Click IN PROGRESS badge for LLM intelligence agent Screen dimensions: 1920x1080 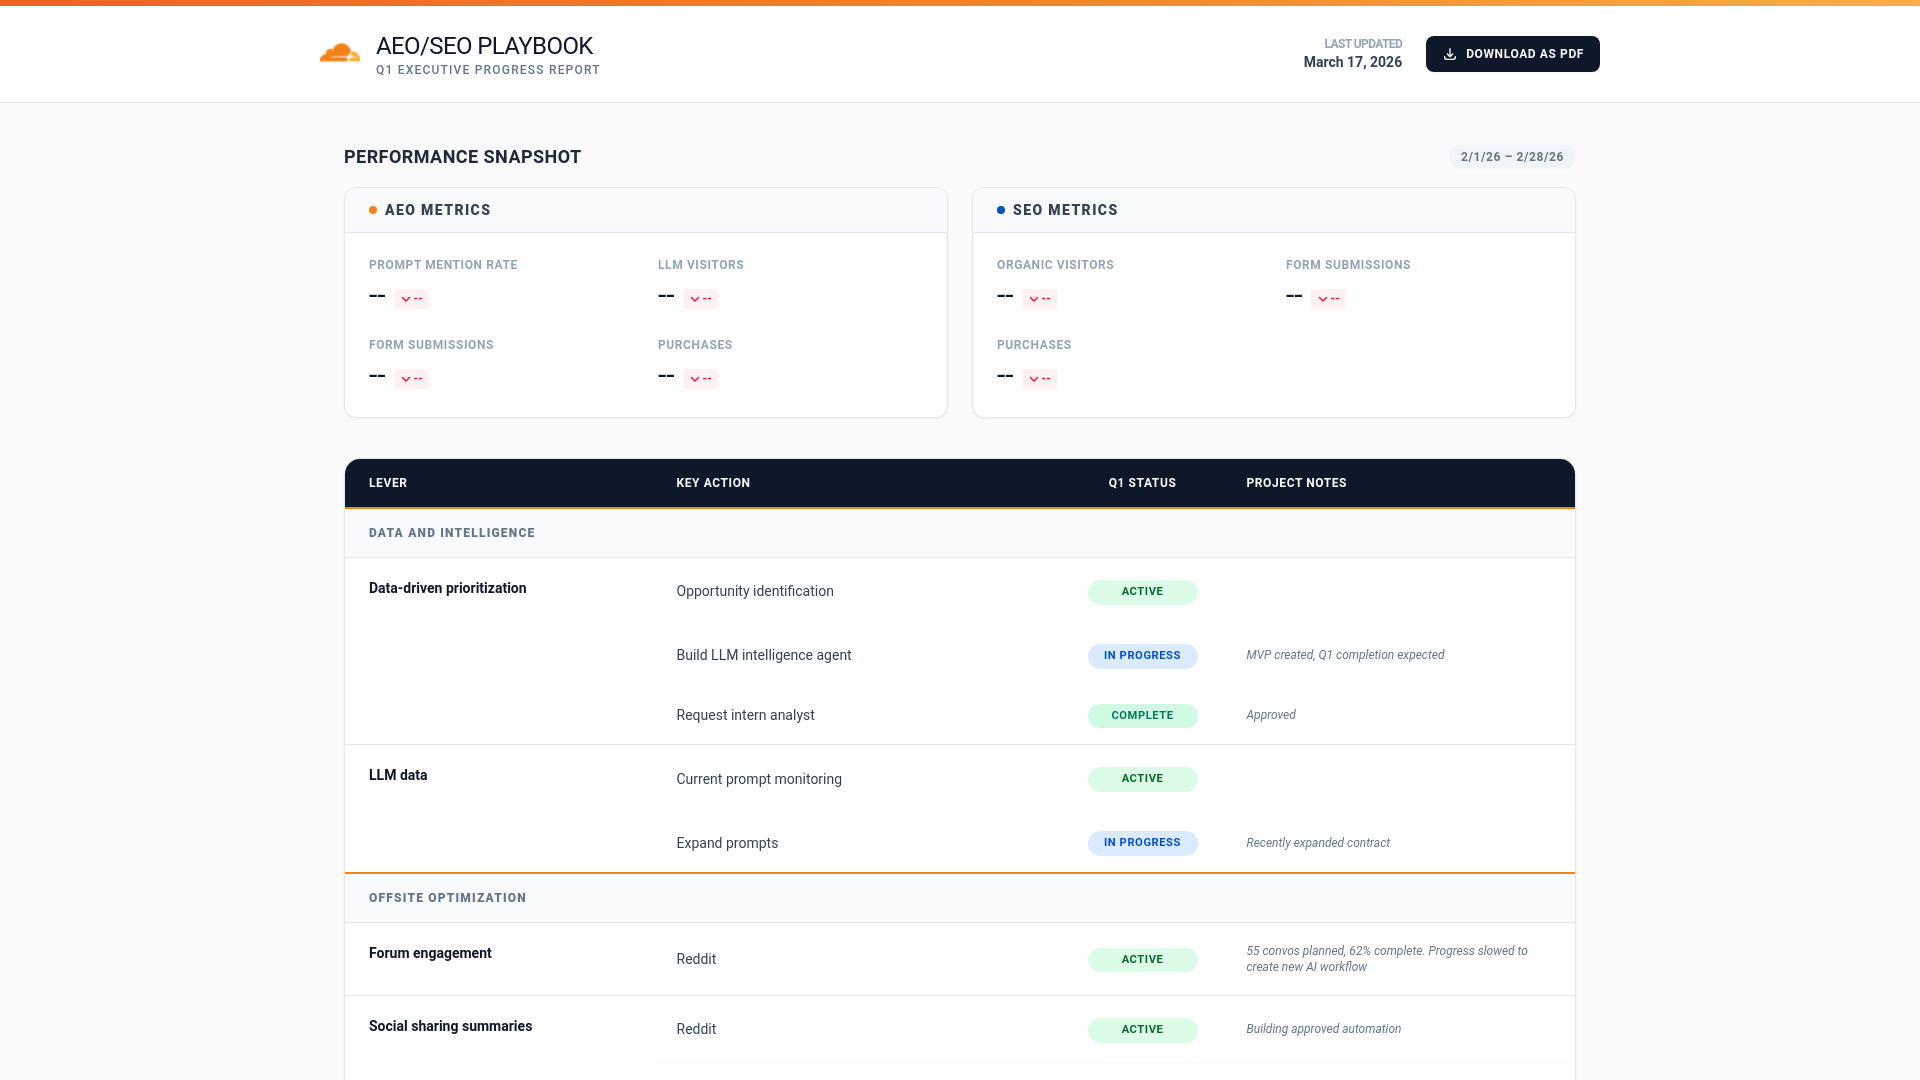tap(1142, 656)
